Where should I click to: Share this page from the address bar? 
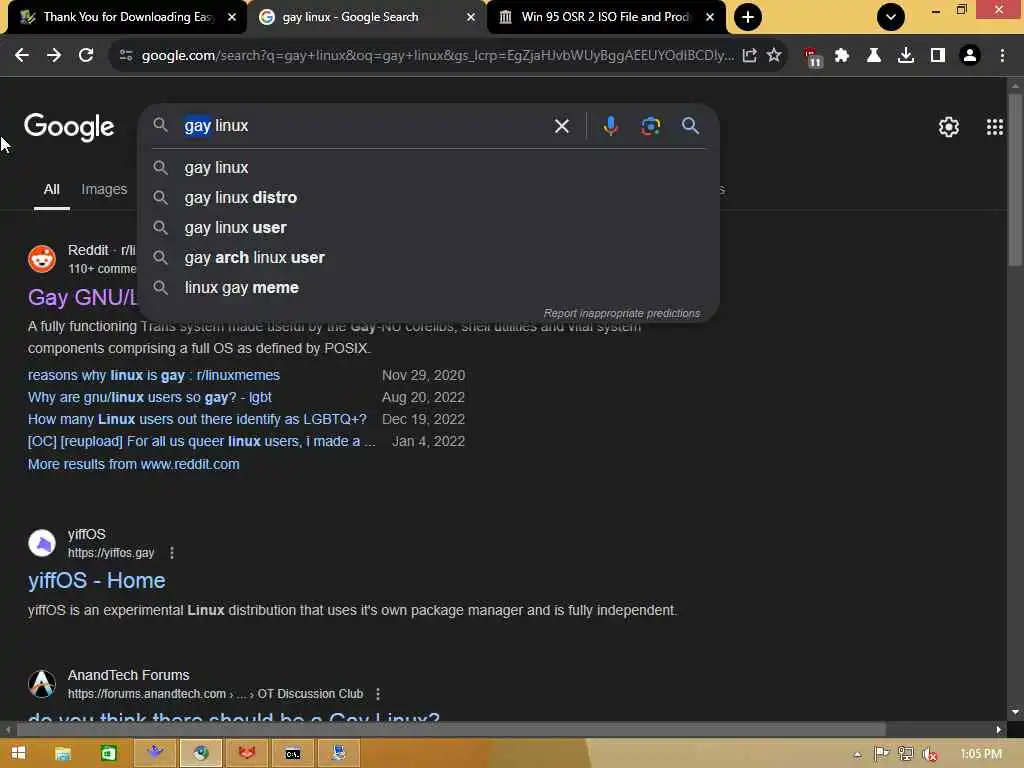pos(750,56)
